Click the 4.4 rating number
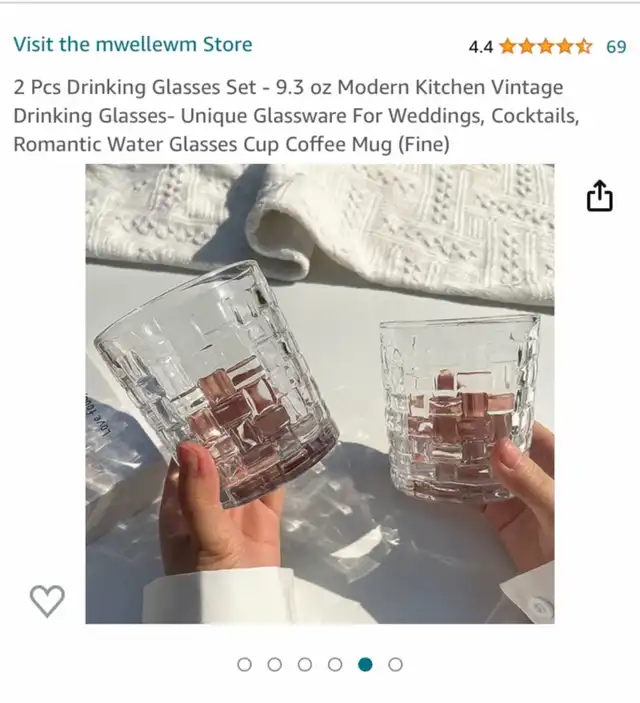 coord(481,47)
